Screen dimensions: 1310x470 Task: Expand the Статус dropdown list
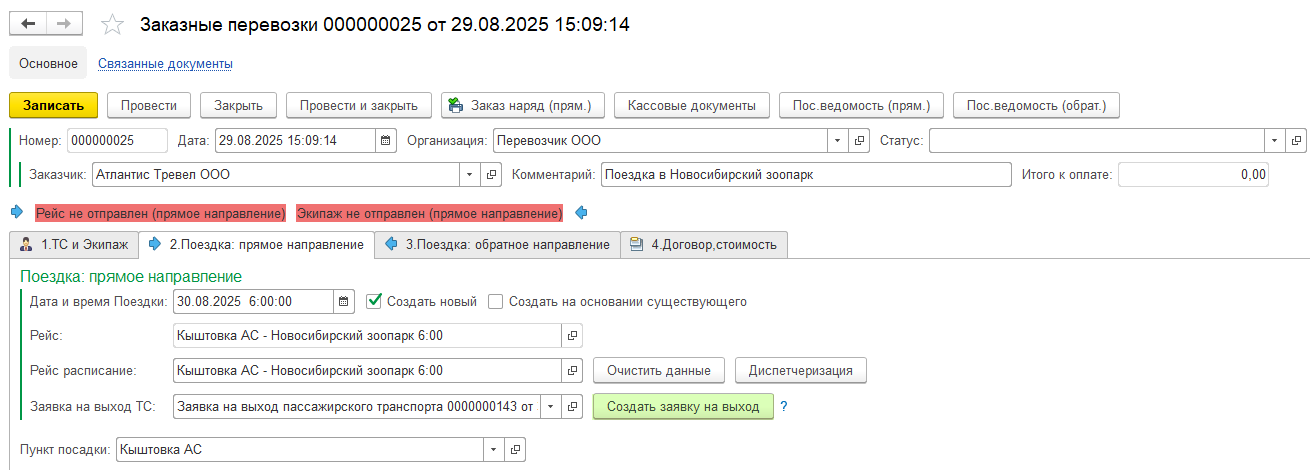click(1275, 140)
